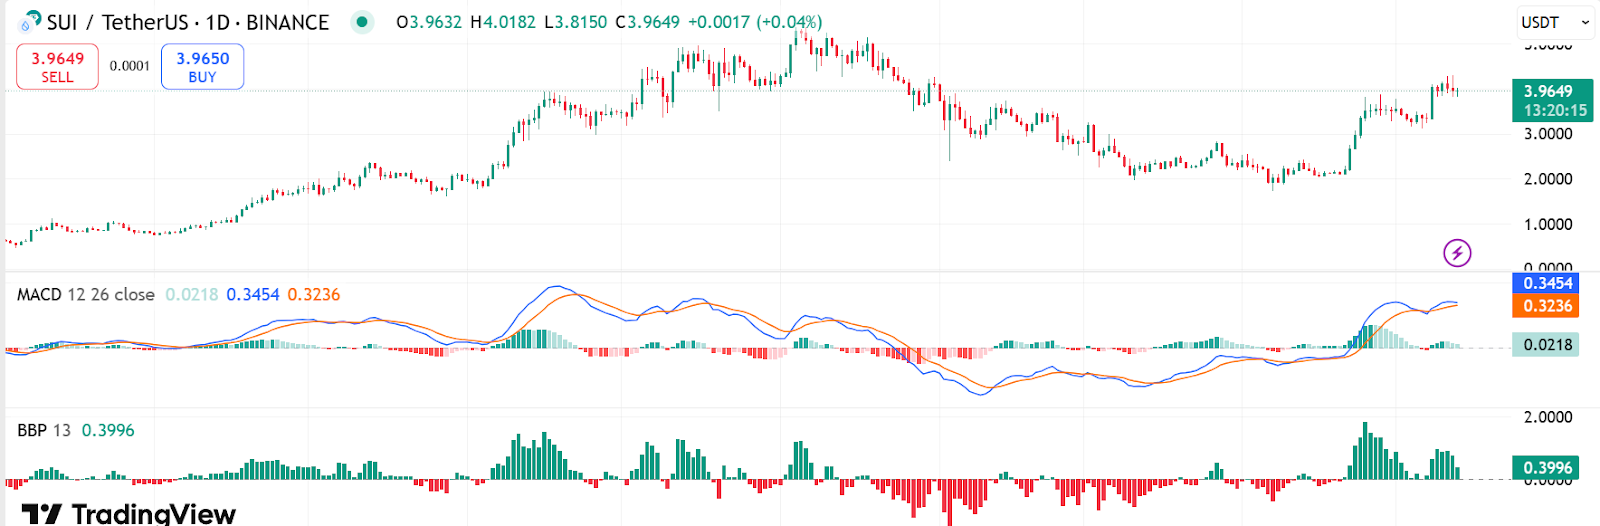This screenshot has height=526, width=1600.
Task: Click the 1.0000 price axis label
Action: tap(1548, 224)
